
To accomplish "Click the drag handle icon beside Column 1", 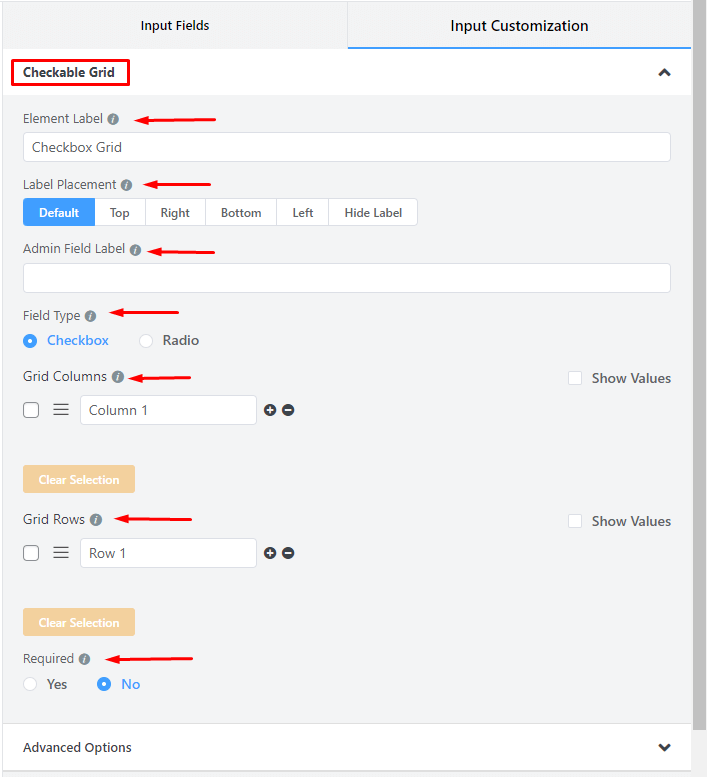I will pyautogui.click(x=61, y=410).
